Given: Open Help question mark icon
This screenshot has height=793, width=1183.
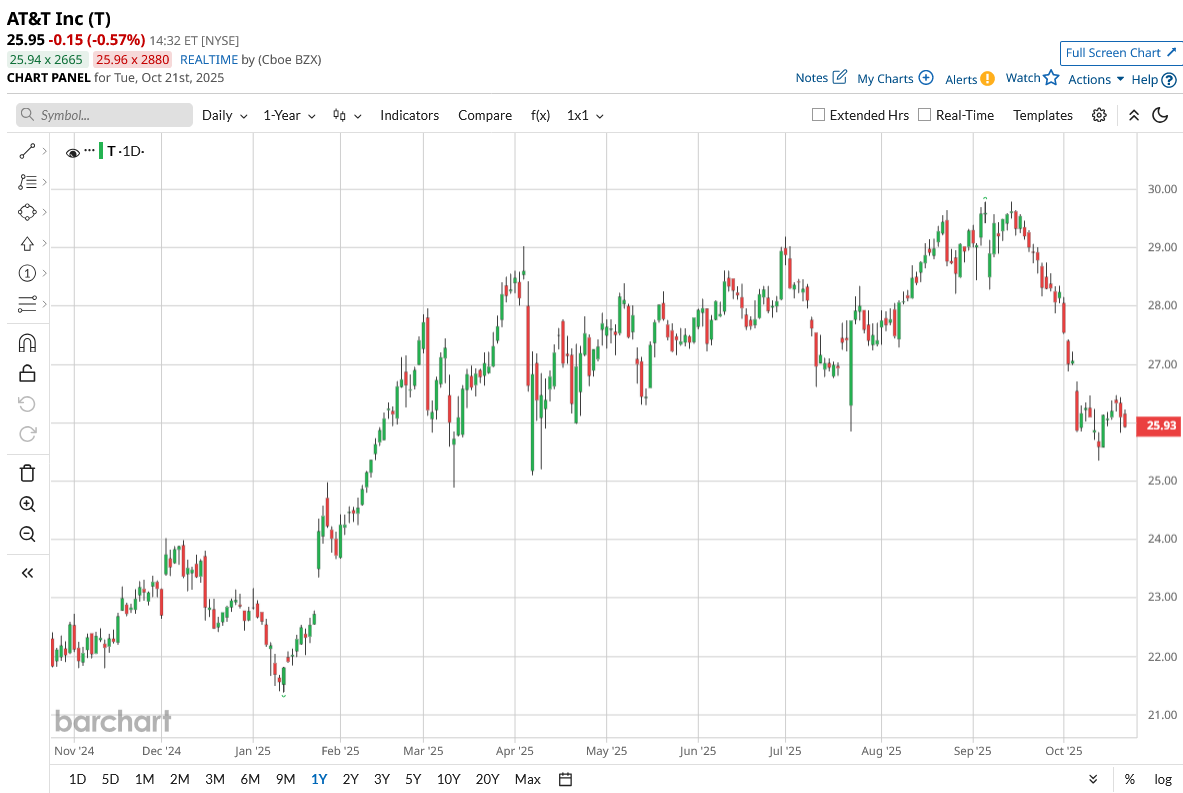Looking at the screenshot, I should (x=1169, y=79).
